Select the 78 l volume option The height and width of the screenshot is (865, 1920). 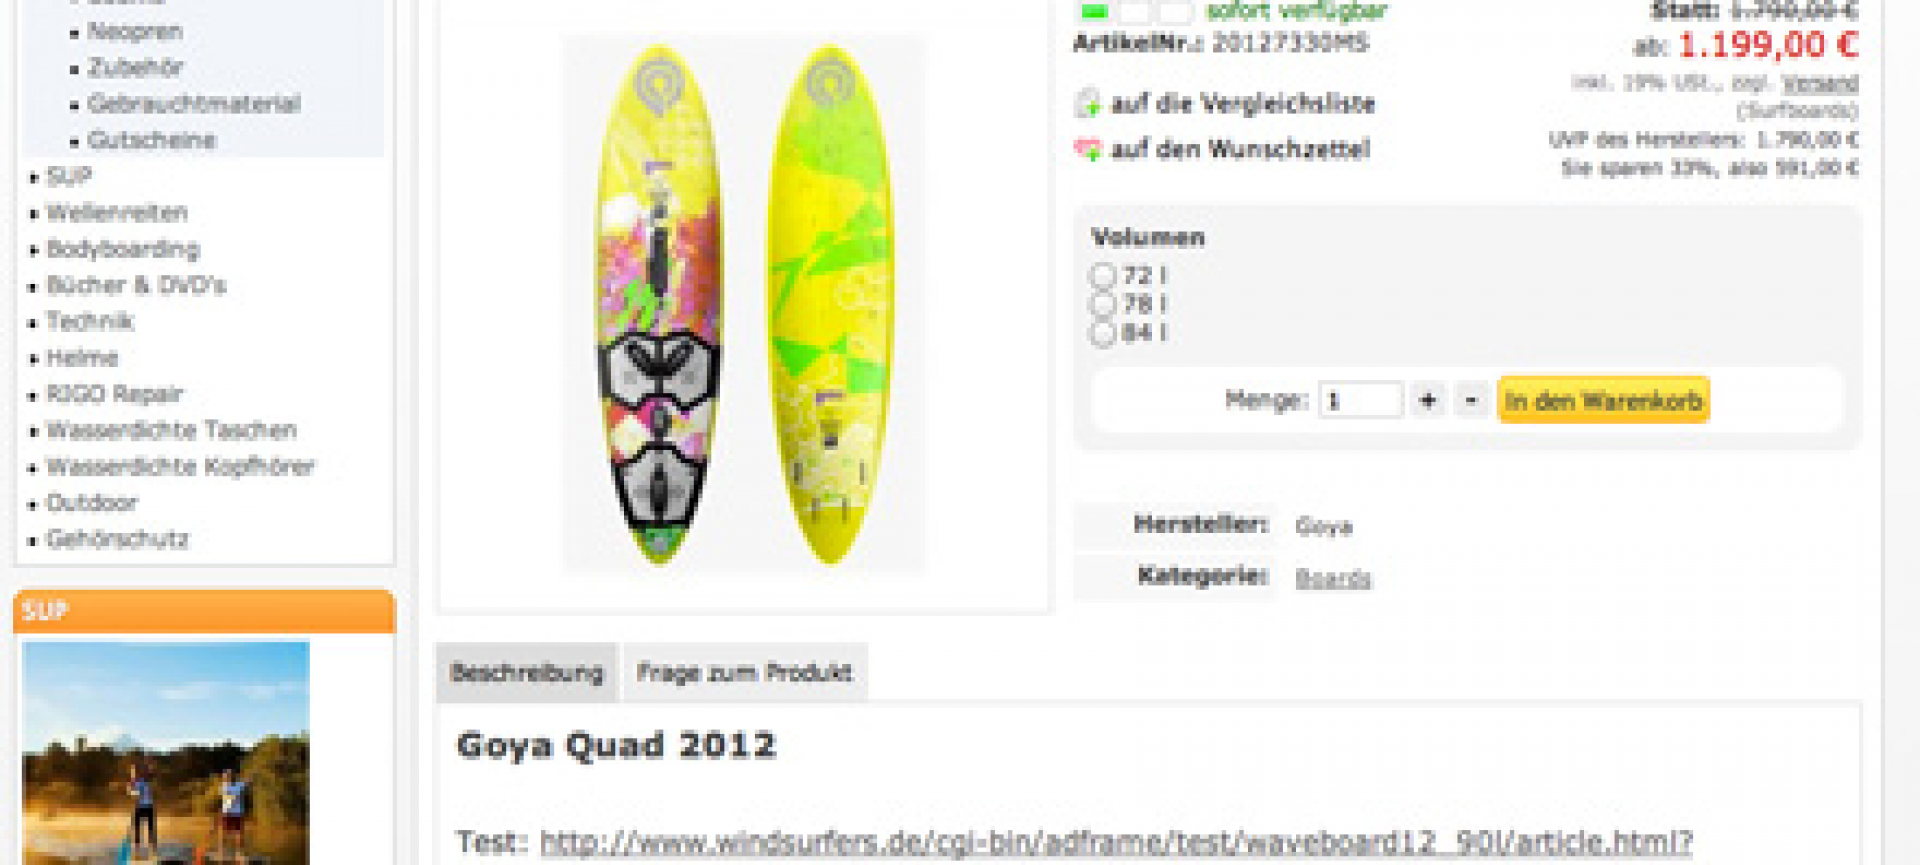[1102, 304]
